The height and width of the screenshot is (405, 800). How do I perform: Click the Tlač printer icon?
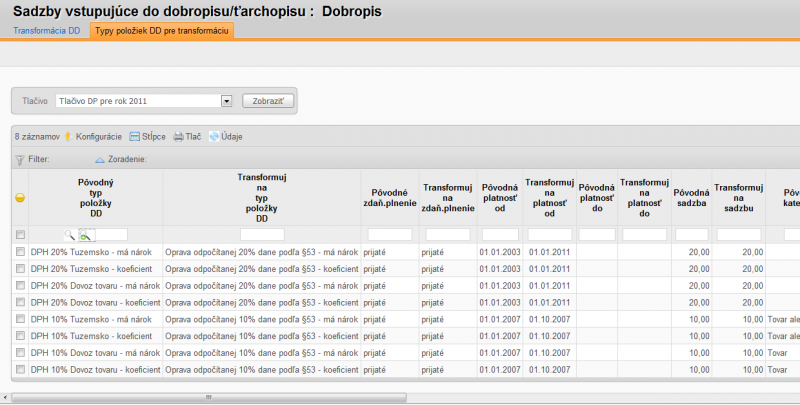point(179,137)
